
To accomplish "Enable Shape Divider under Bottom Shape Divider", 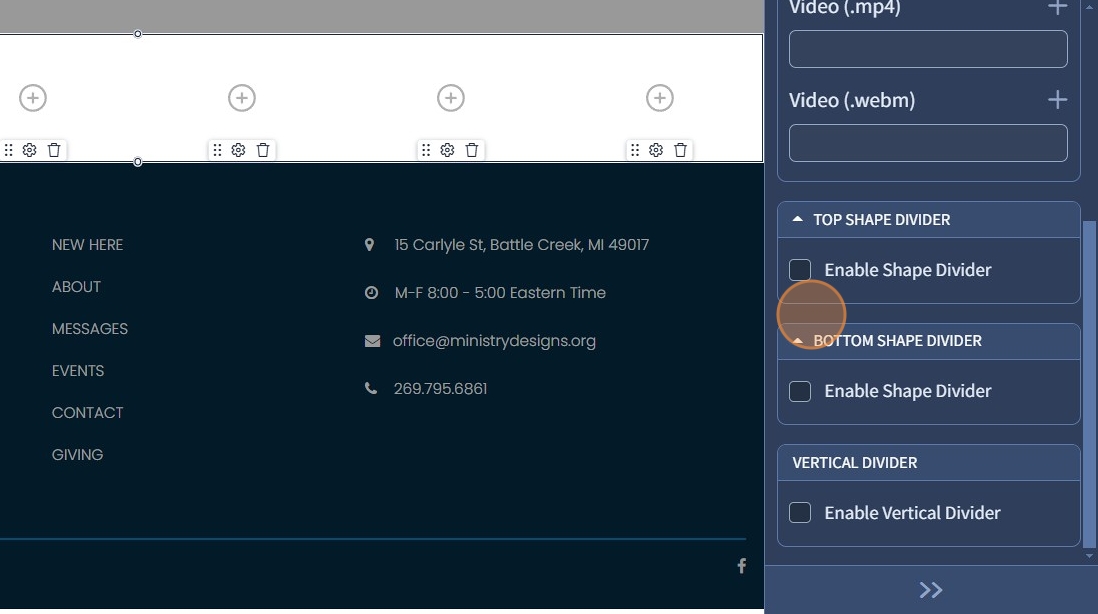I will [x=800, y=391].
